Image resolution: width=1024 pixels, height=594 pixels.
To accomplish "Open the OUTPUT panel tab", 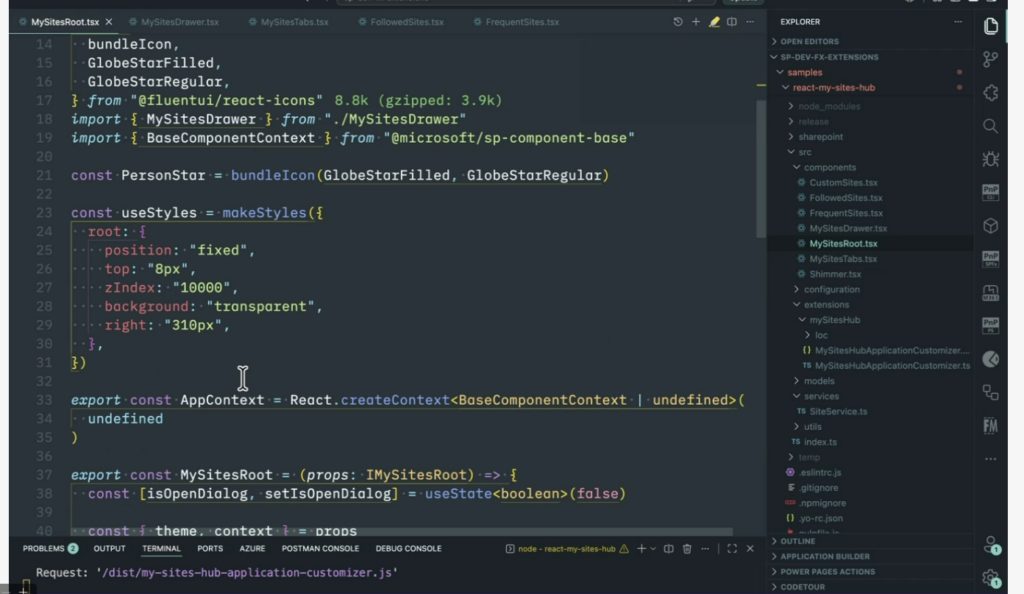I will [109, 549].
